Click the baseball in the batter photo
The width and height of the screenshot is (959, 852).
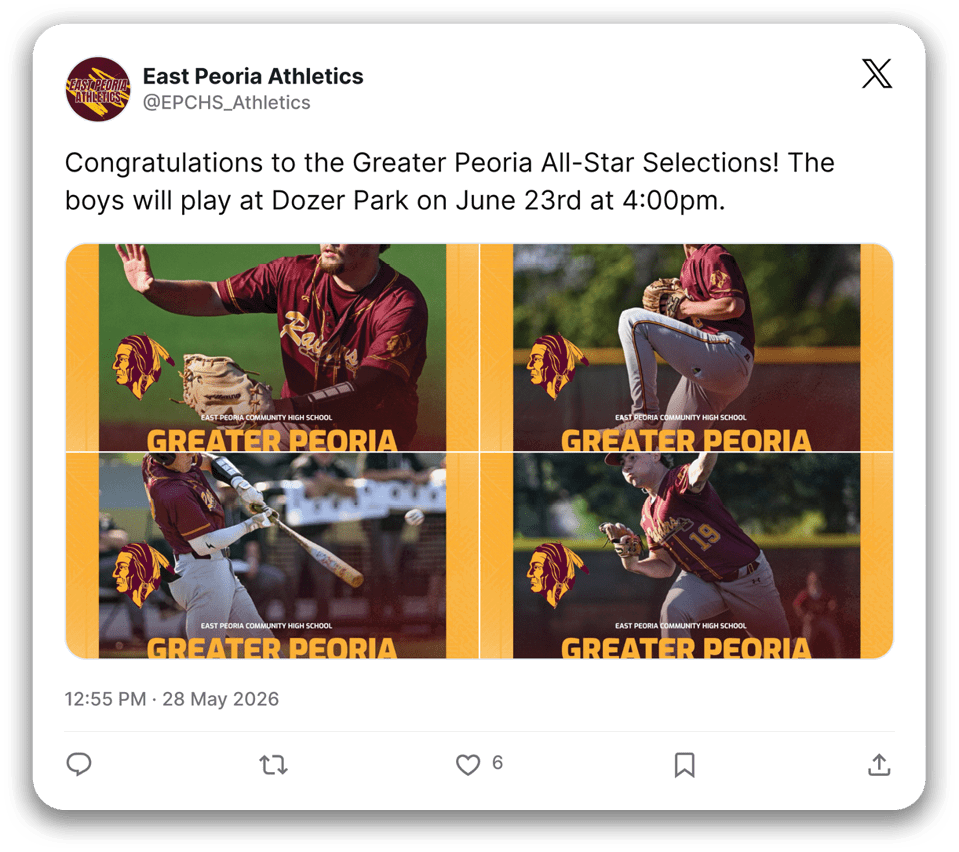[x=414, y=517]
